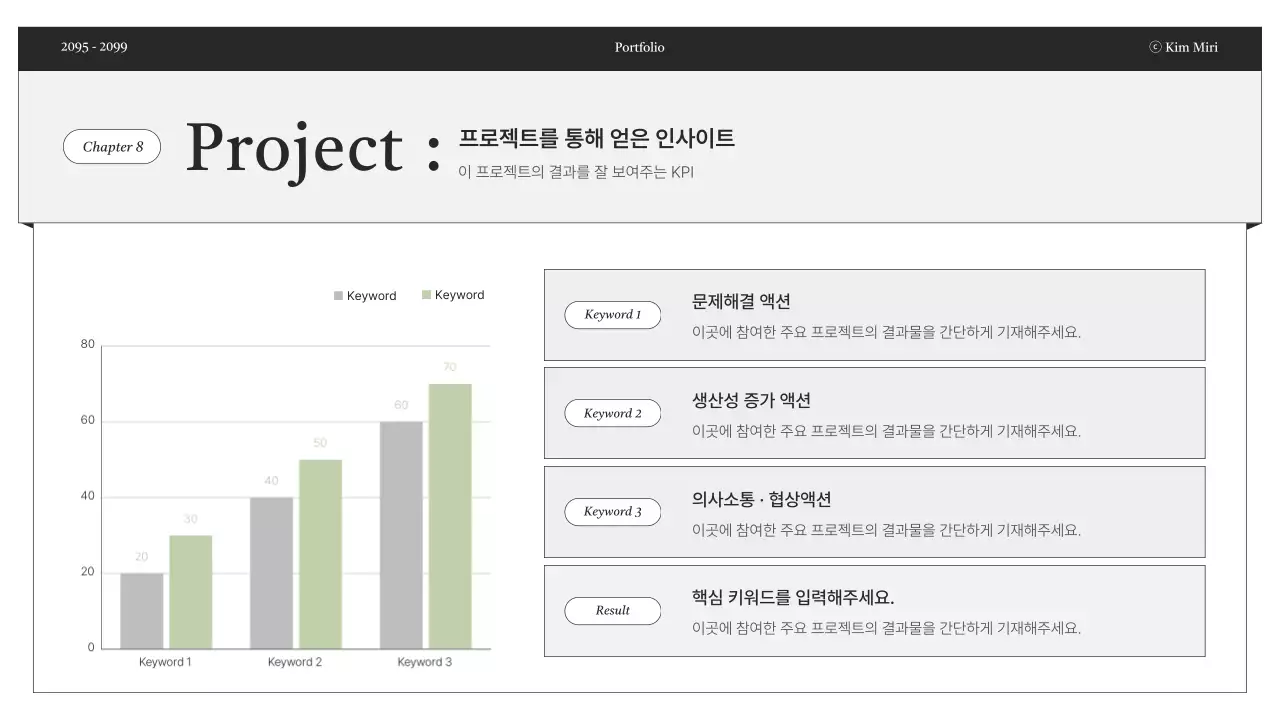This screenshot has width=1280, height=720.
Task: Click the "Keyword 2" x-axis label under the chart
Action: tap(295, 662)
